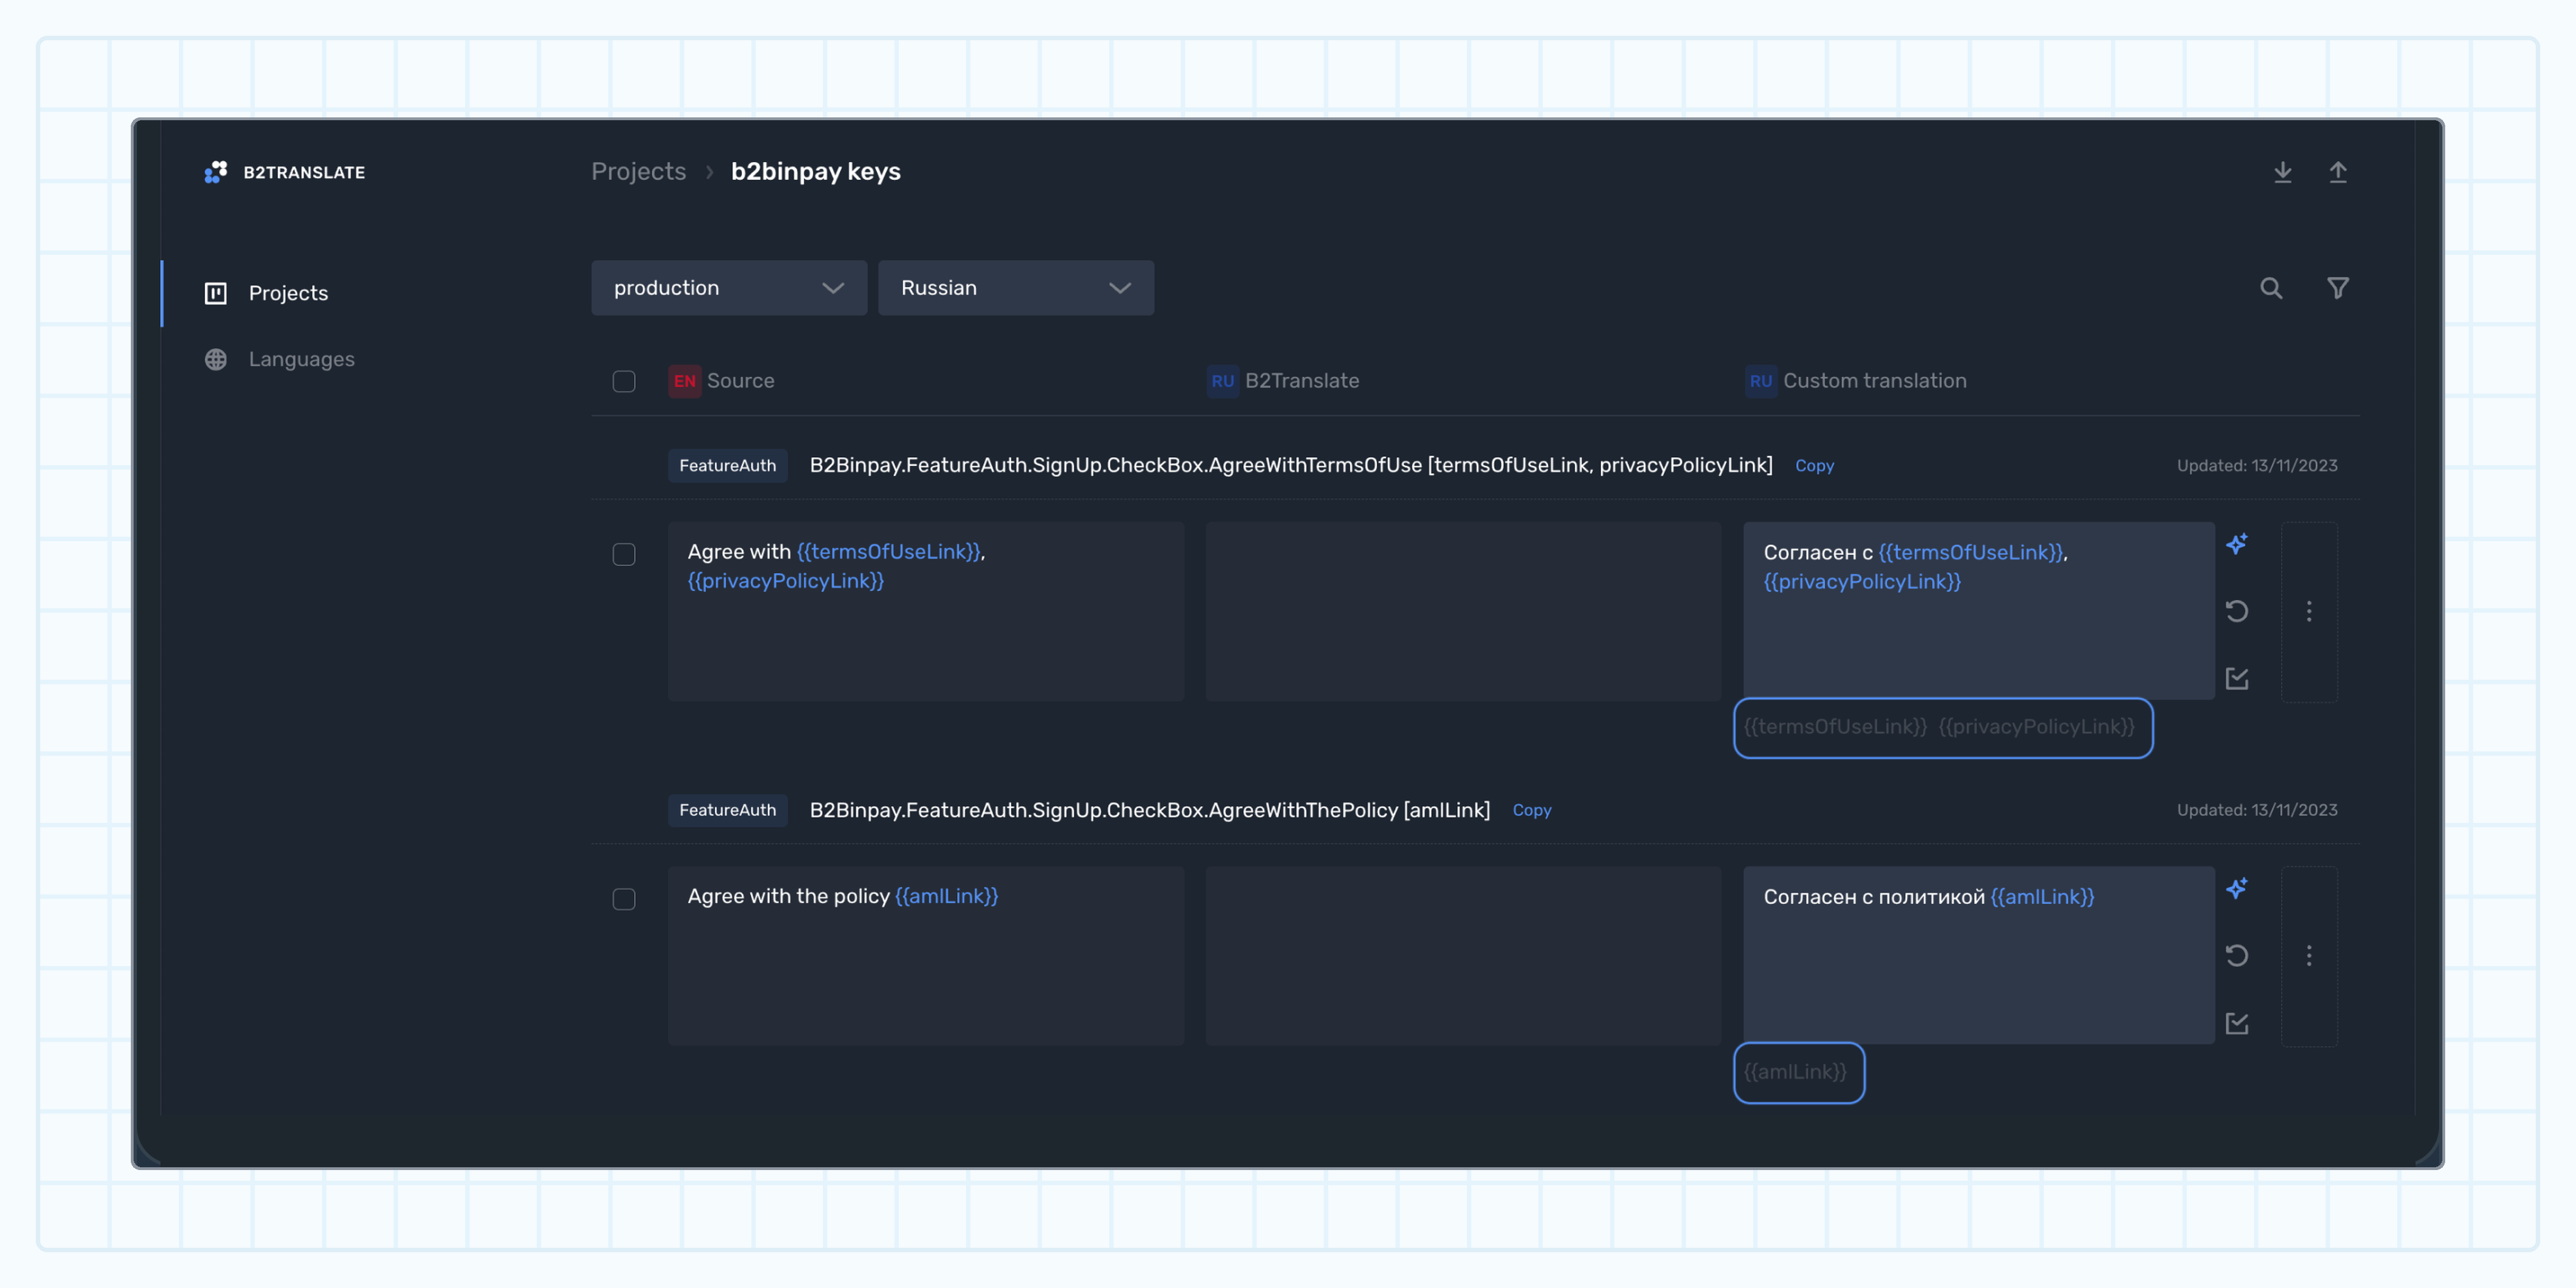Click the AgreeWithThePolicy key name text
Image resolution: width=2576 pixels, height=1288 pixels.
click(x=1149, y=810)
